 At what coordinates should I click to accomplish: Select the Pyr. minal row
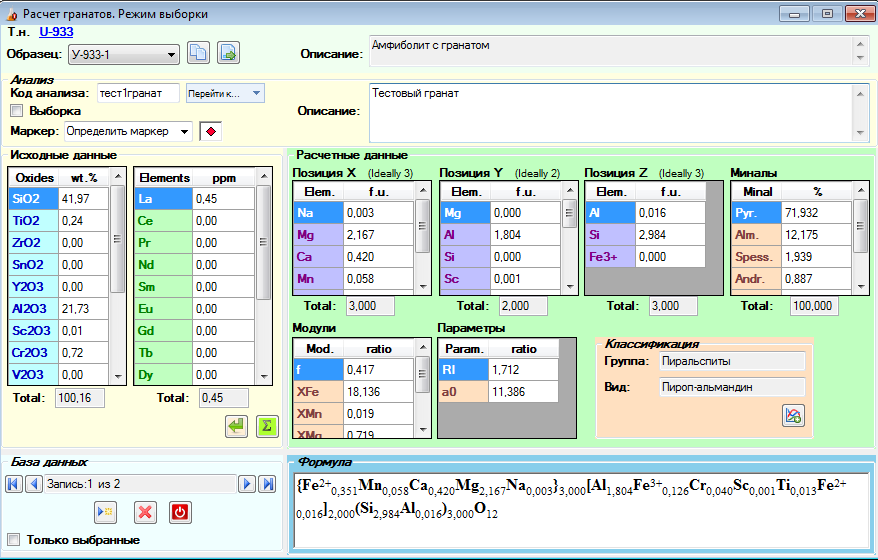[x=792, y=213]
